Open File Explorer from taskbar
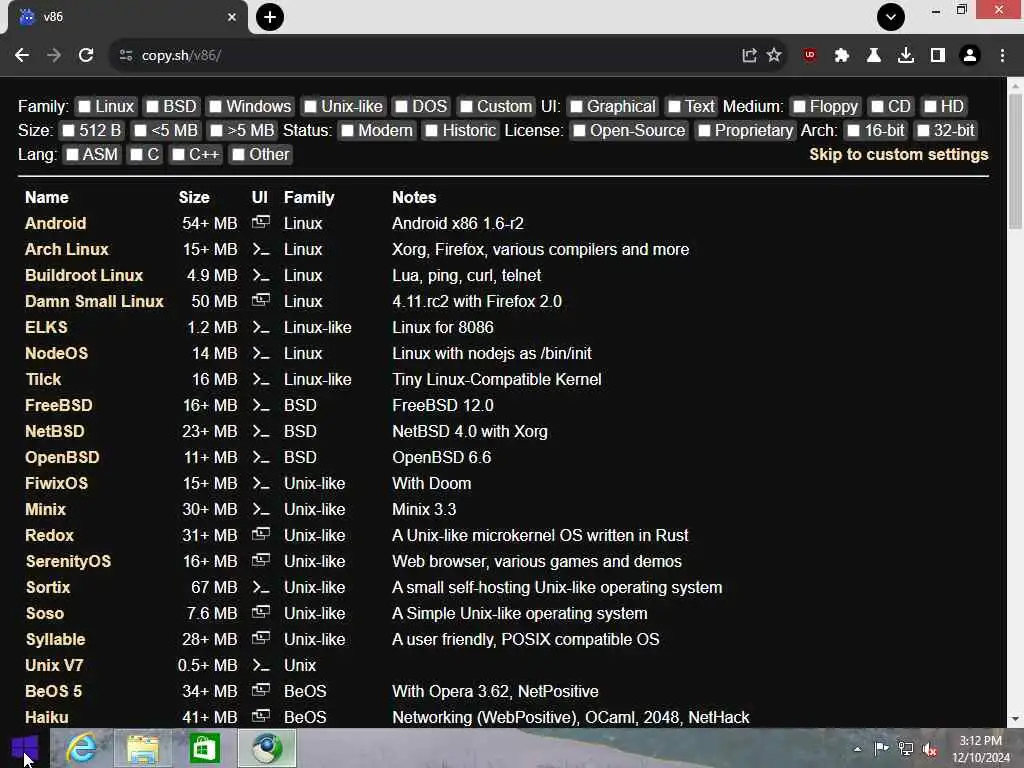Image resolution: width=1024 pixels, height=768 pixels. point(143,748)
